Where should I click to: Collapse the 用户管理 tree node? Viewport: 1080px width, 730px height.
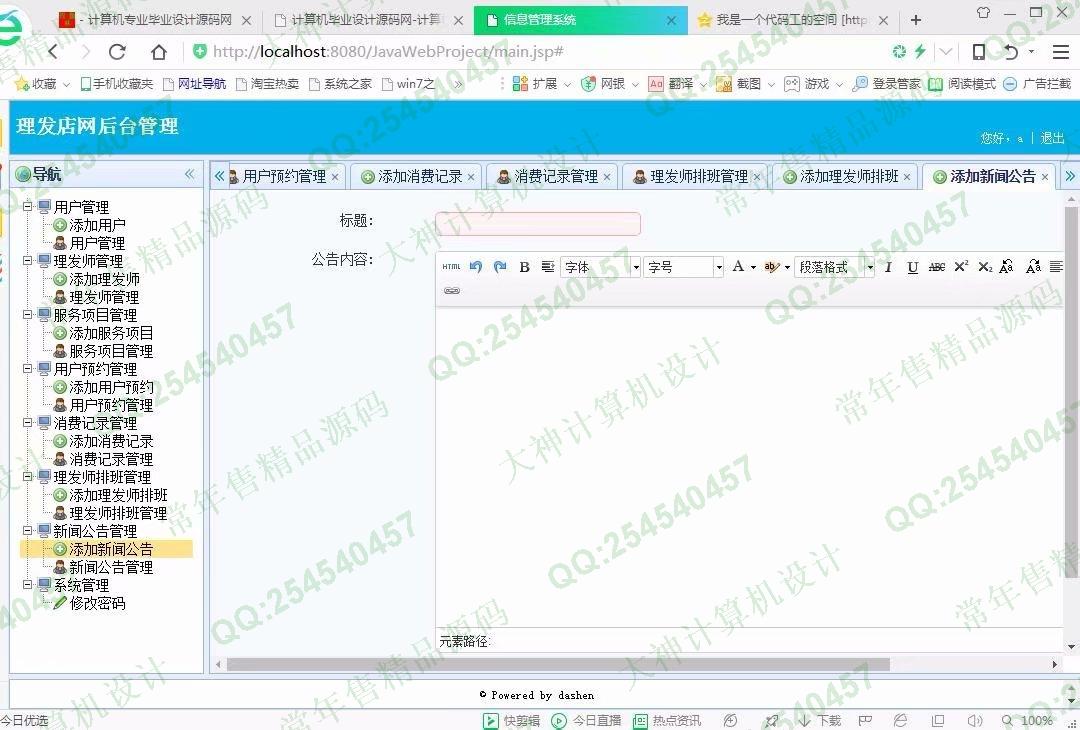click(x=28, y=207)
